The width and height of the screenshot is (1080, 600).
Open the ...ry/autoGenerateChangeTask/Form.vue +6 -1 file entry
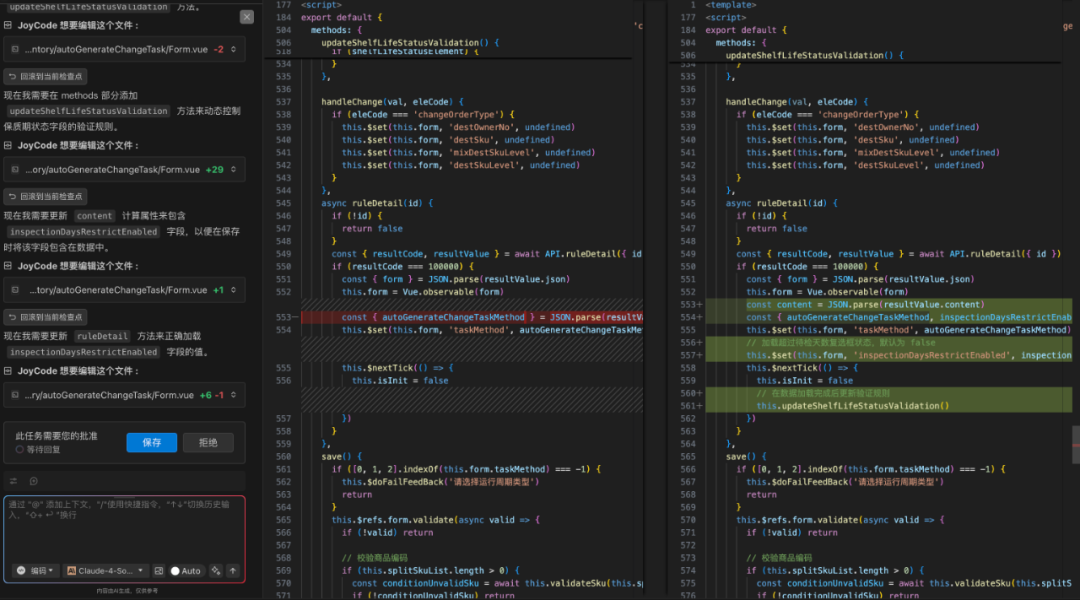(125, 395)
